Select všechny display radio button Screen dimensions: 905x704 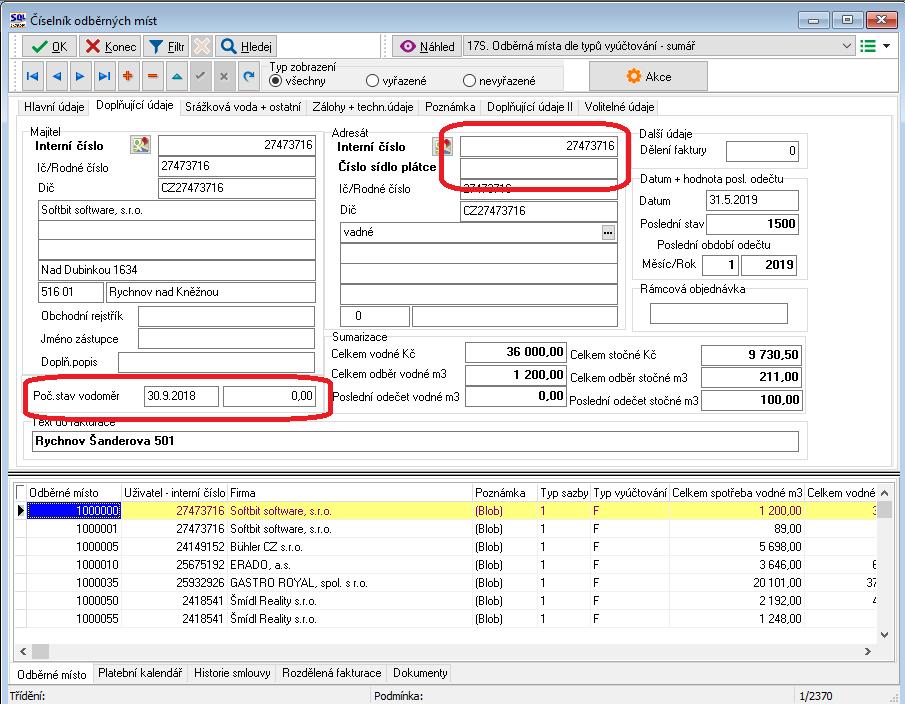tap(276, 81)
